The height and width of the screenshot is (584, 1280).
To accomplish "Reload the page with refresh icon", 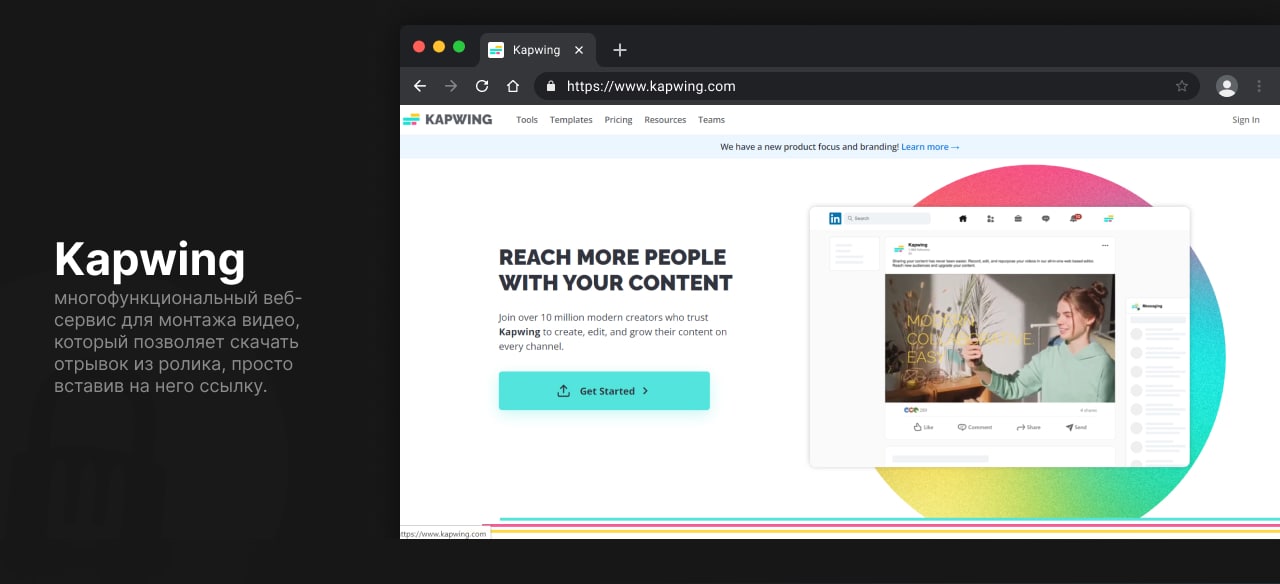I will point(482,86).
